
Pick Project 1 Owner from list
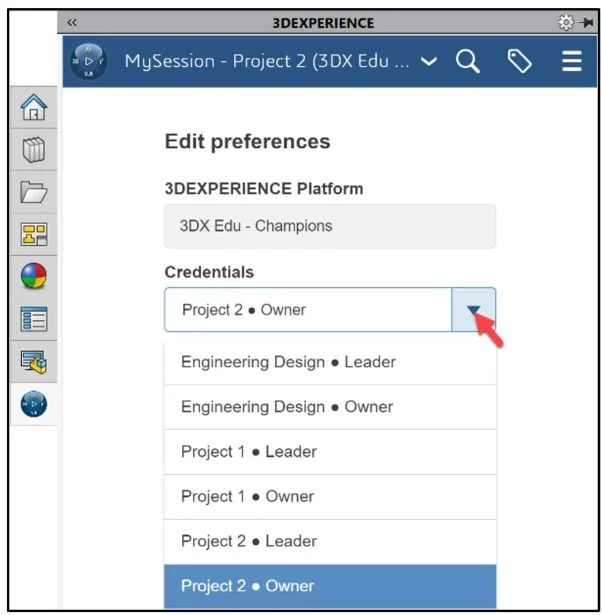tap(247, 497)
